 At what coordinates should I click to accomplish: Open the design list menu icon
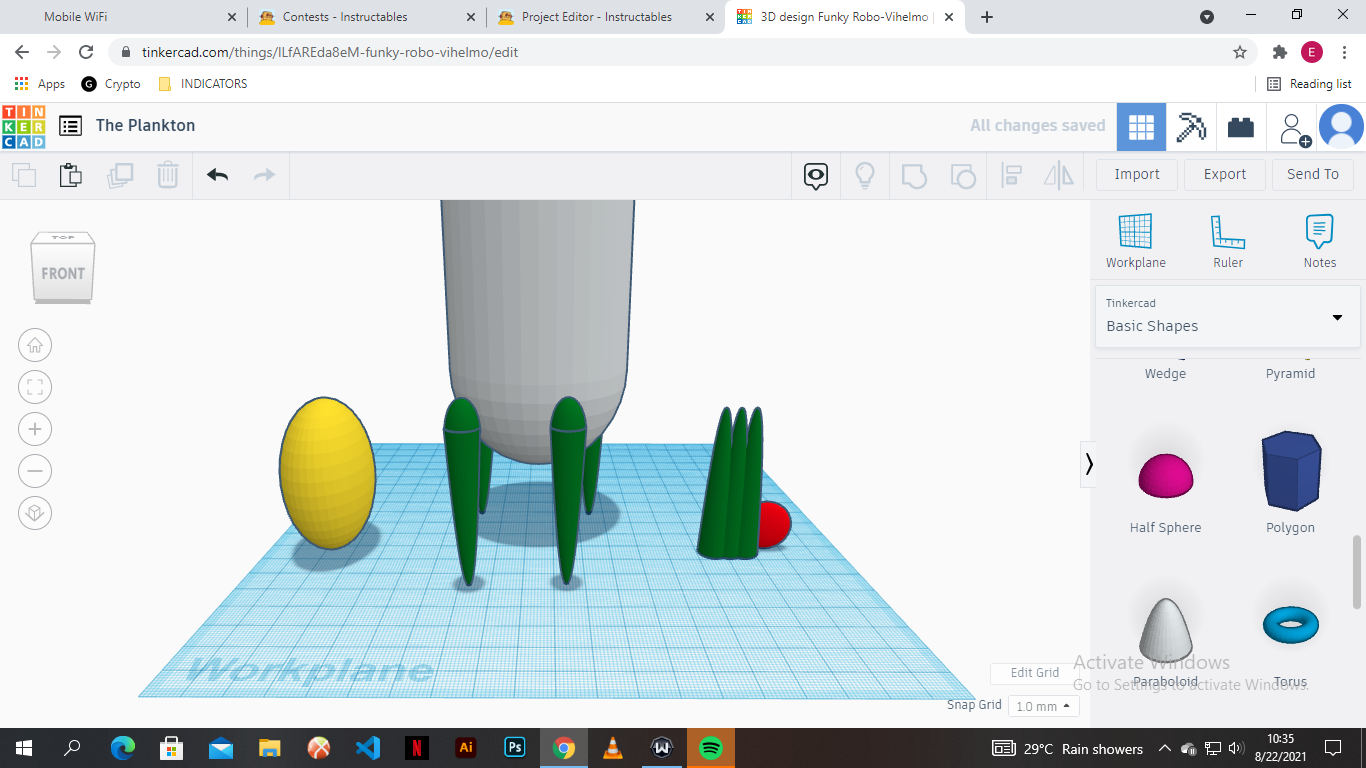(x=70, y=126)
